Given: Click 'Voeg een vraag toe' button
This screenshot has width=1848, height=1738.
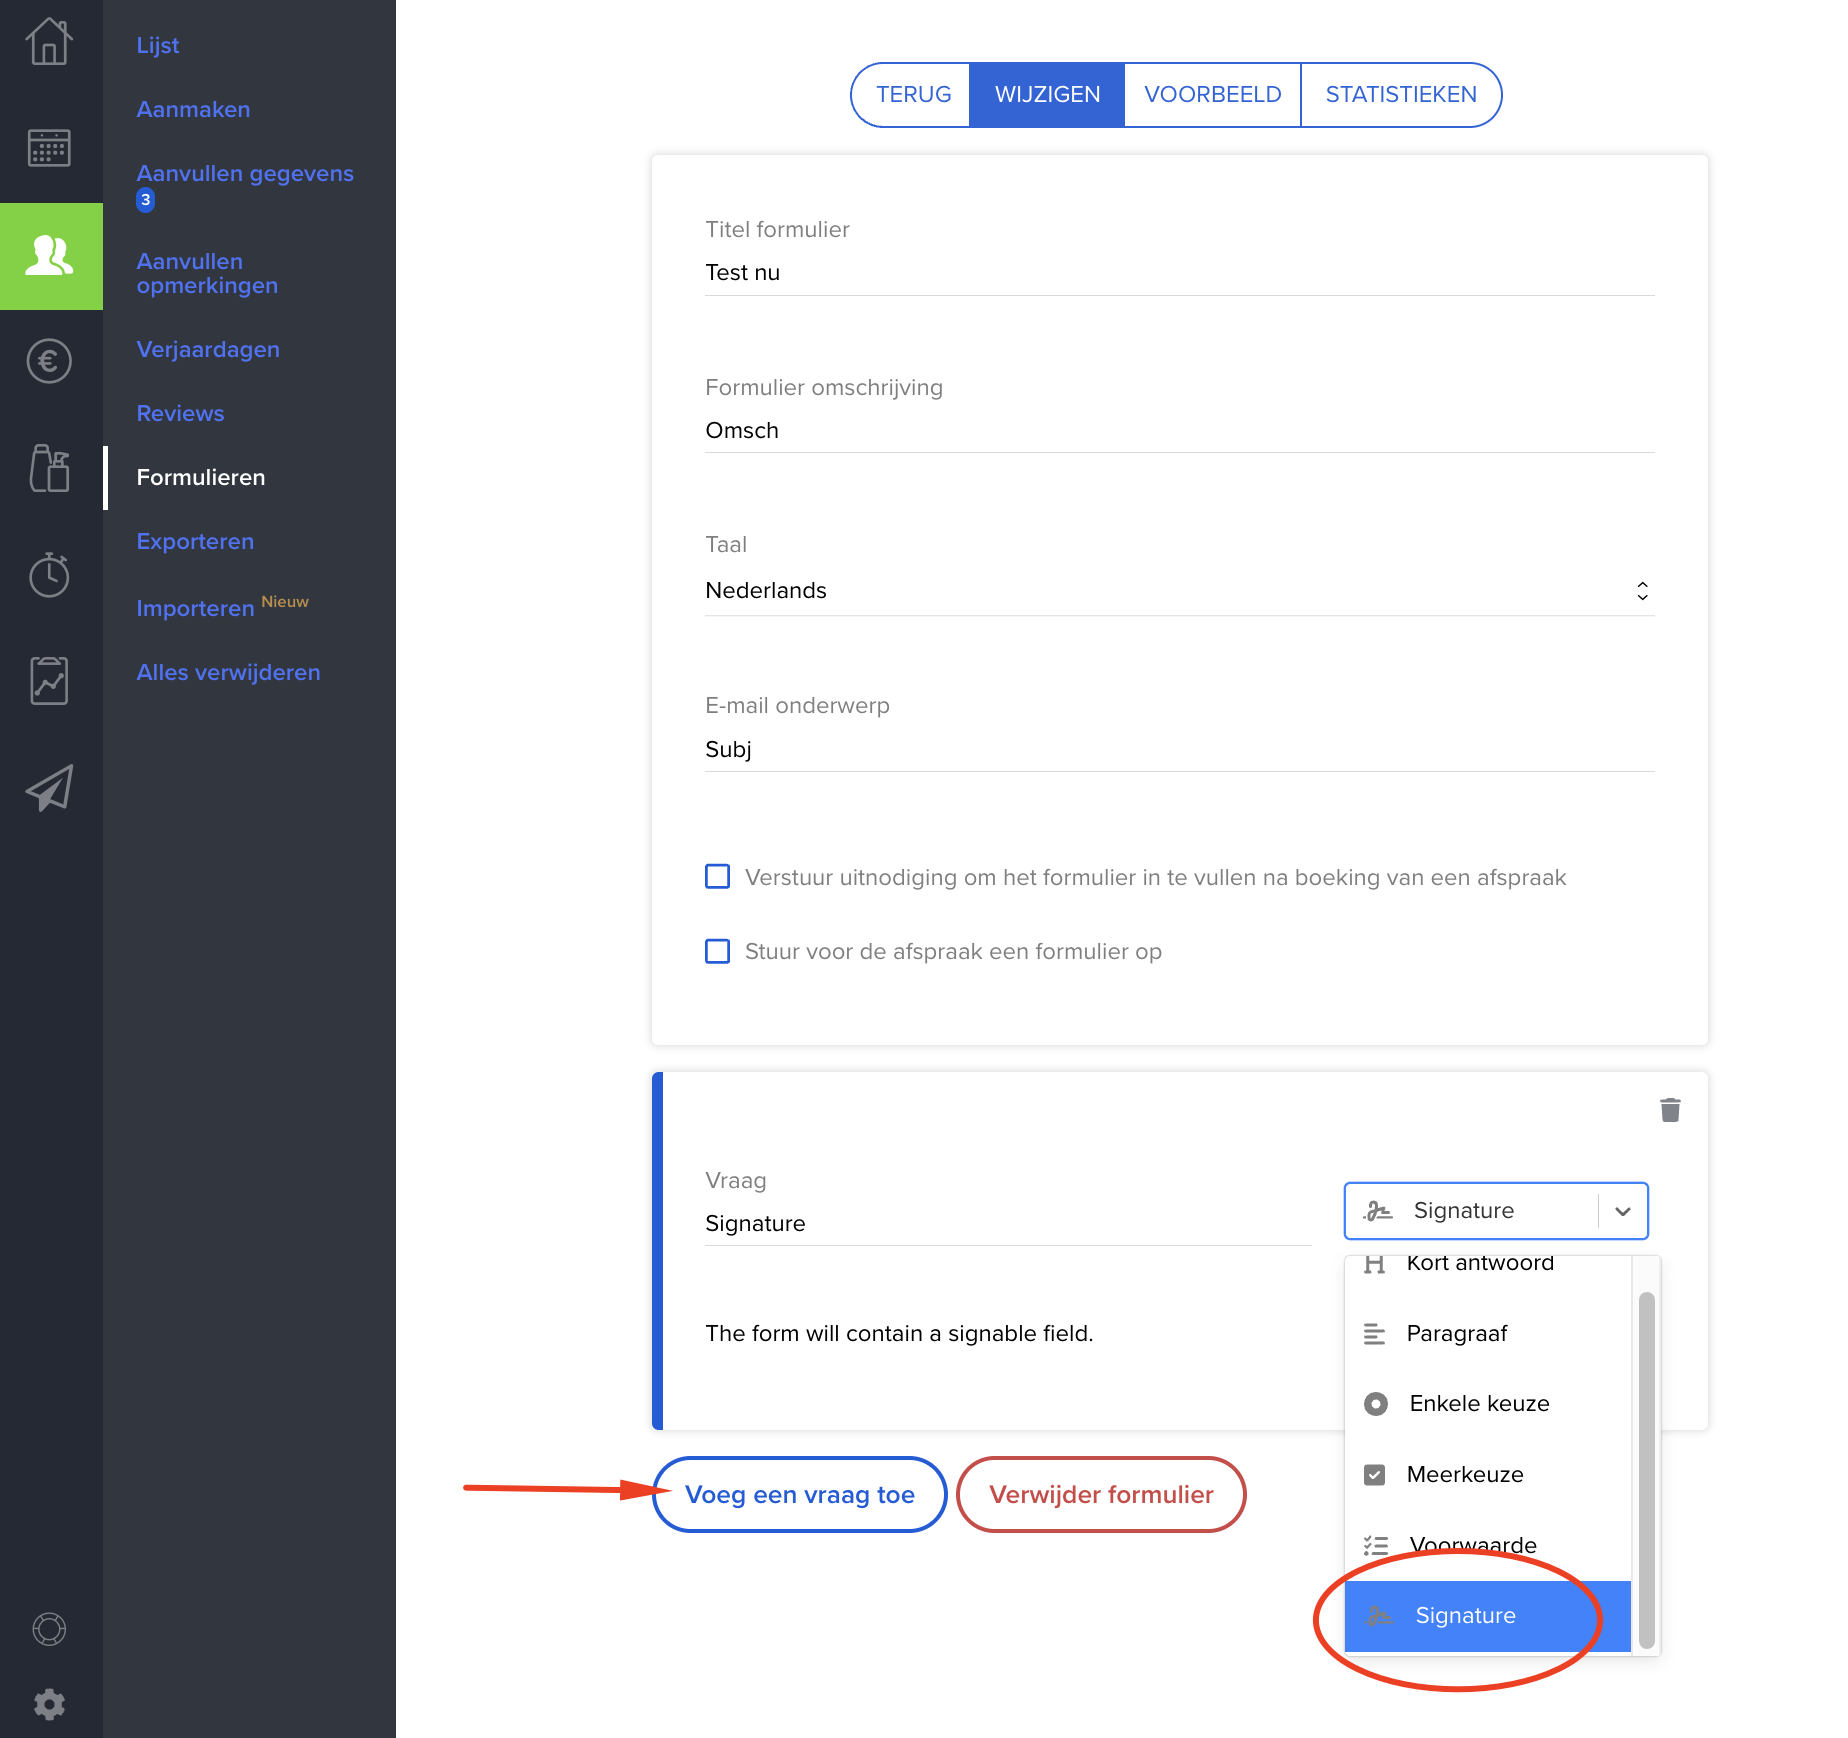Looking at the screenshot, I should point(799,1494).
